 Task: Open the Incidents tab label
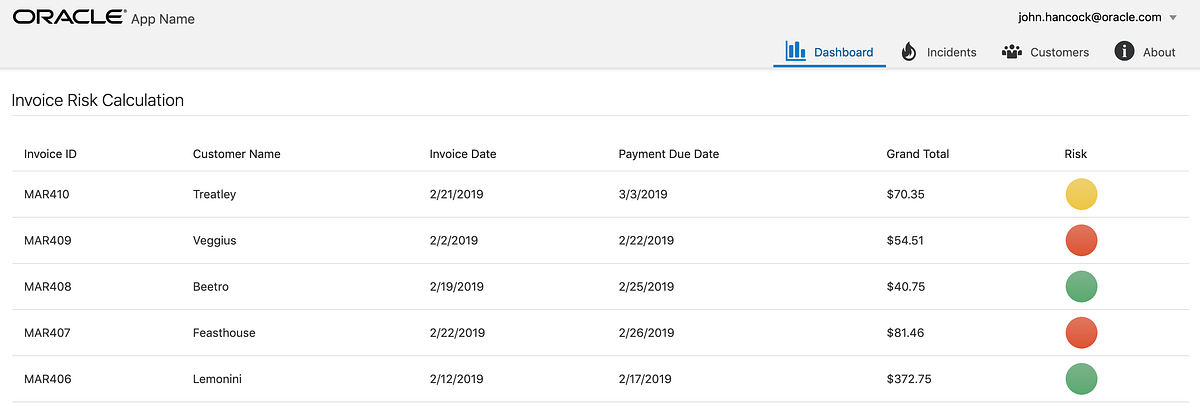coord(951,52)
